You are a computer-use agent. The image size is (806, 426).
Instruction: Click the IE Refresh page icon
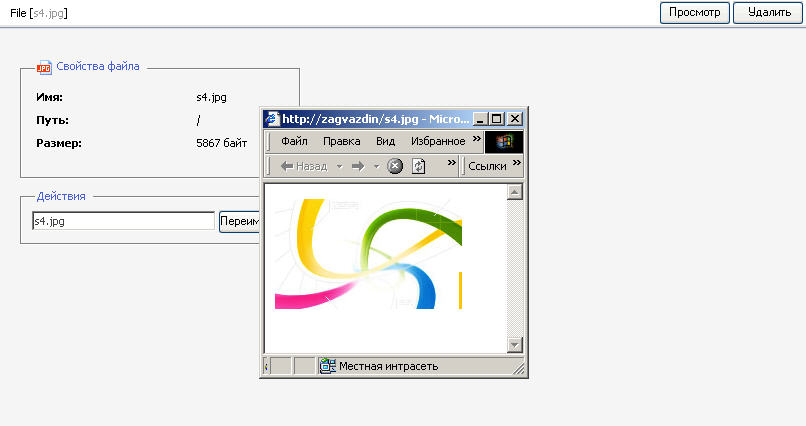click(419, 166)
